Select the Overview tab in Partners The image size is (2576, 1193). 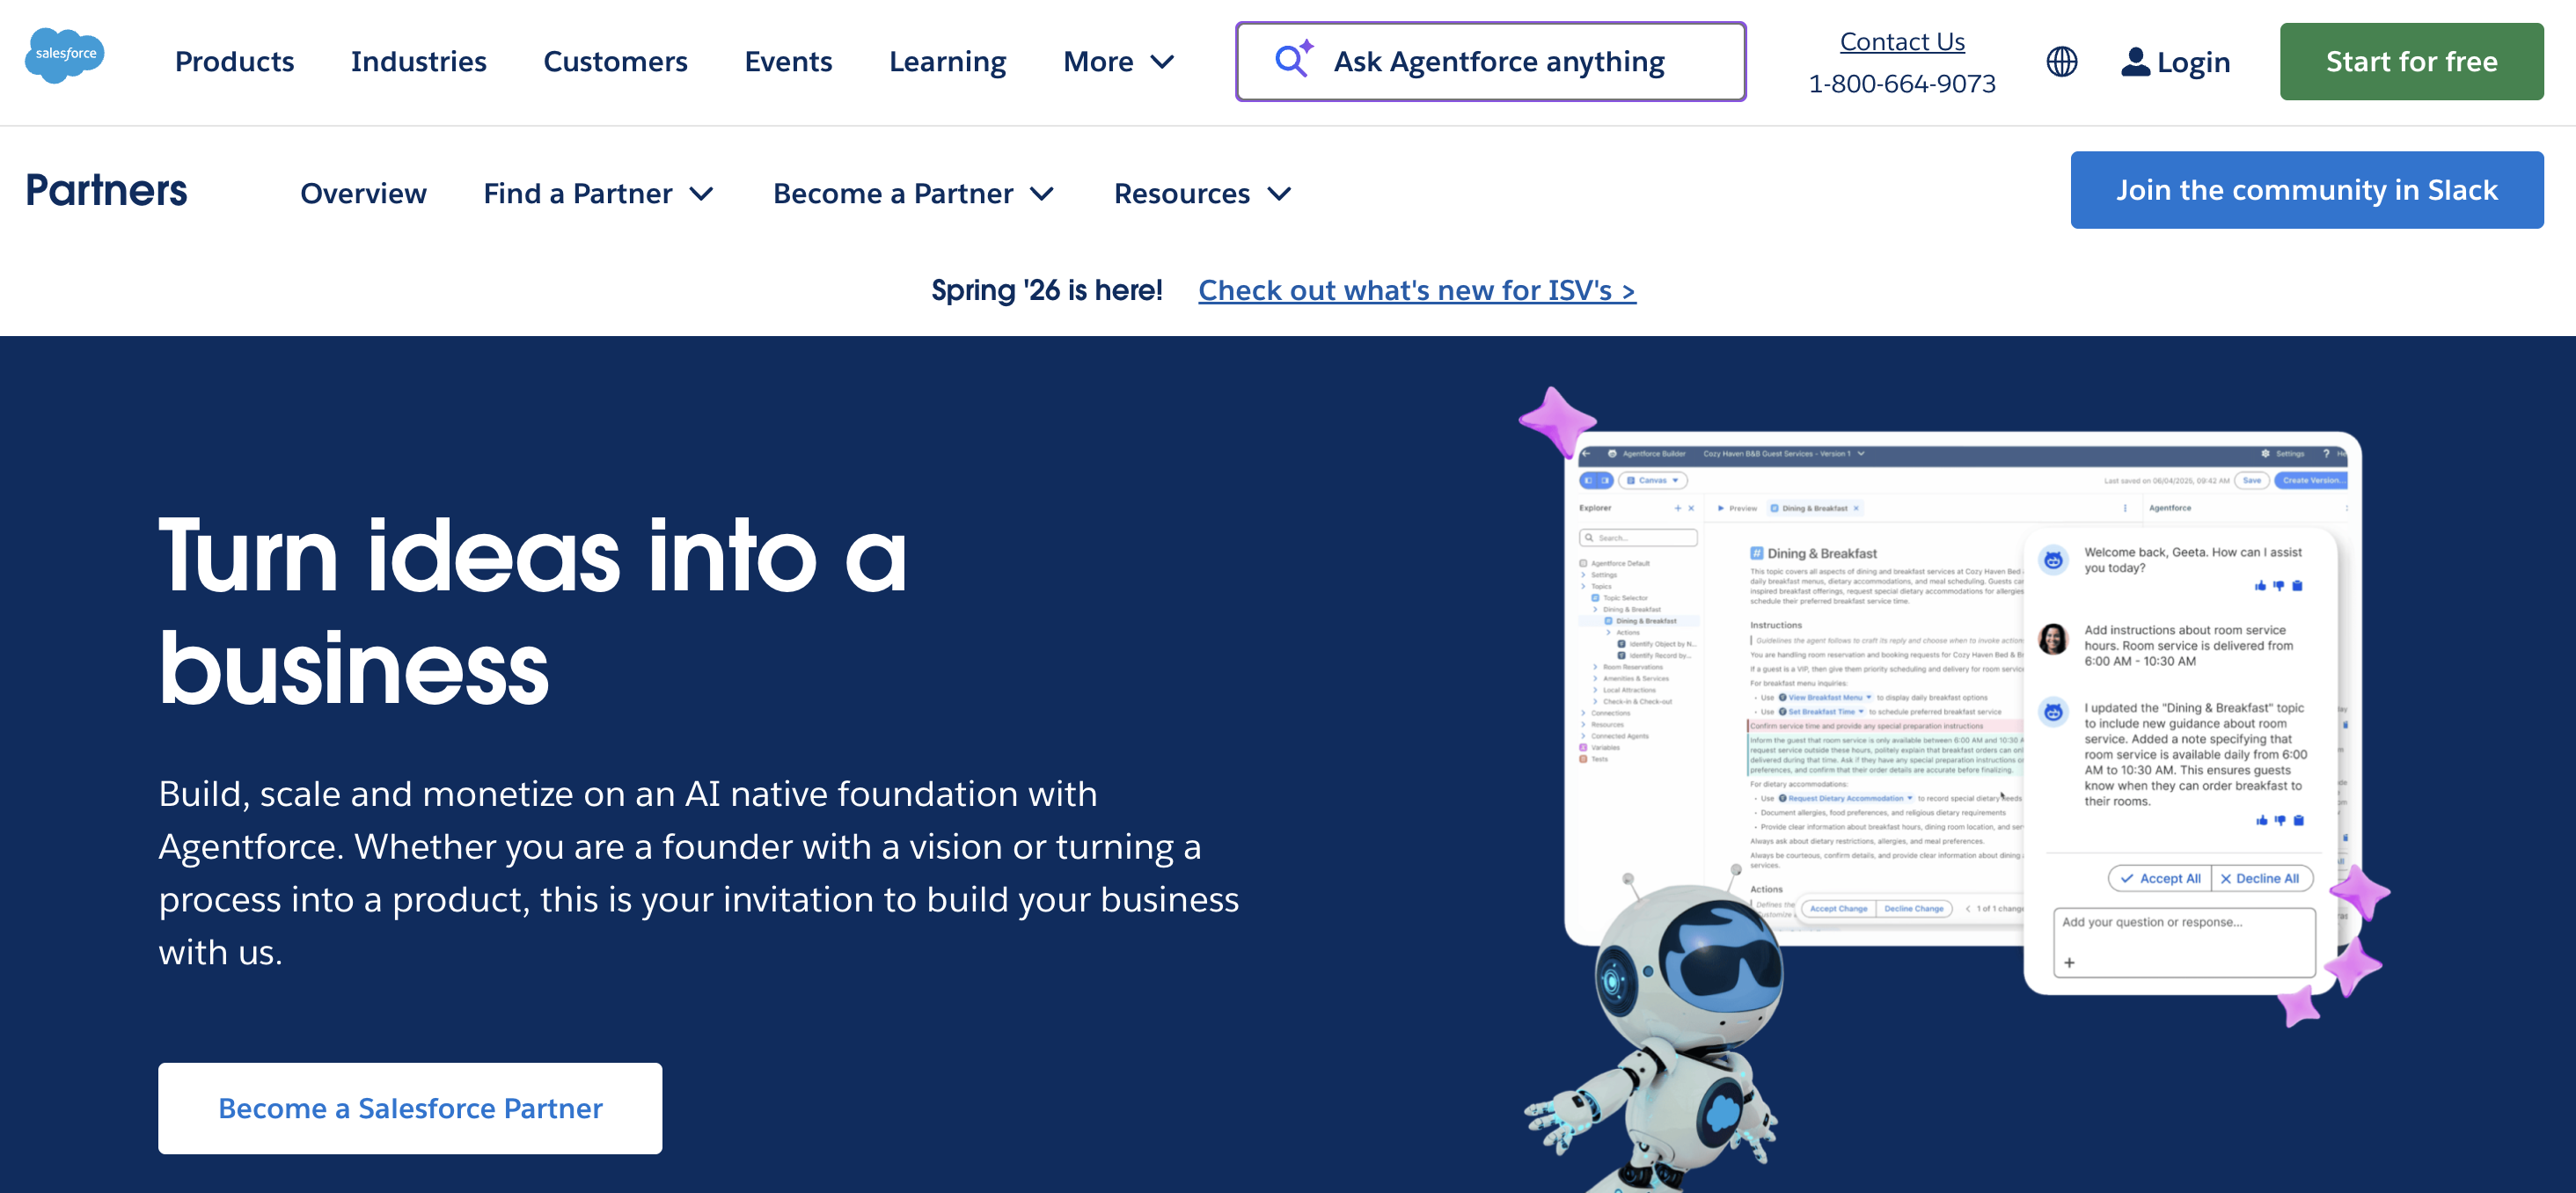tap(363, 193)
